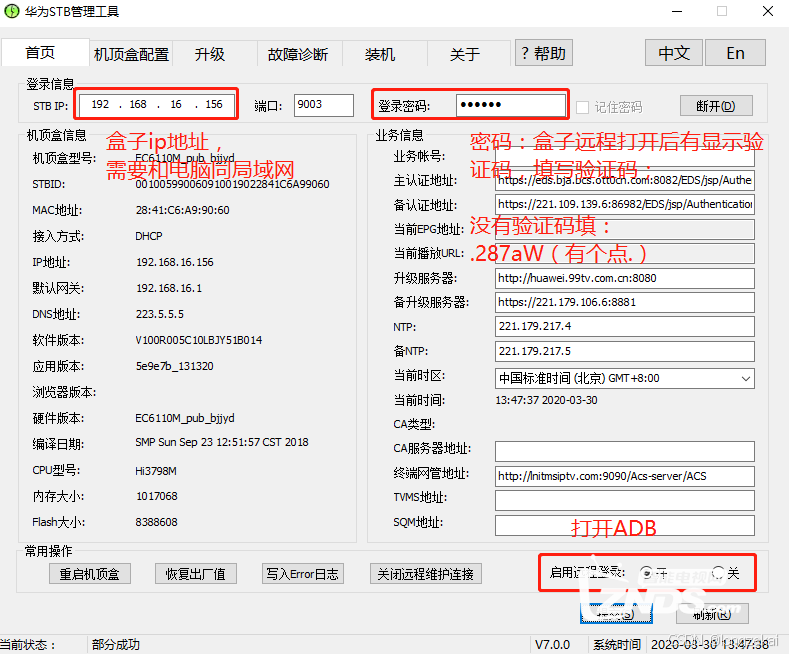Click the 端口 port field showing 9003
The height and width of the screenshot is (654, 789).
point(324,105)
